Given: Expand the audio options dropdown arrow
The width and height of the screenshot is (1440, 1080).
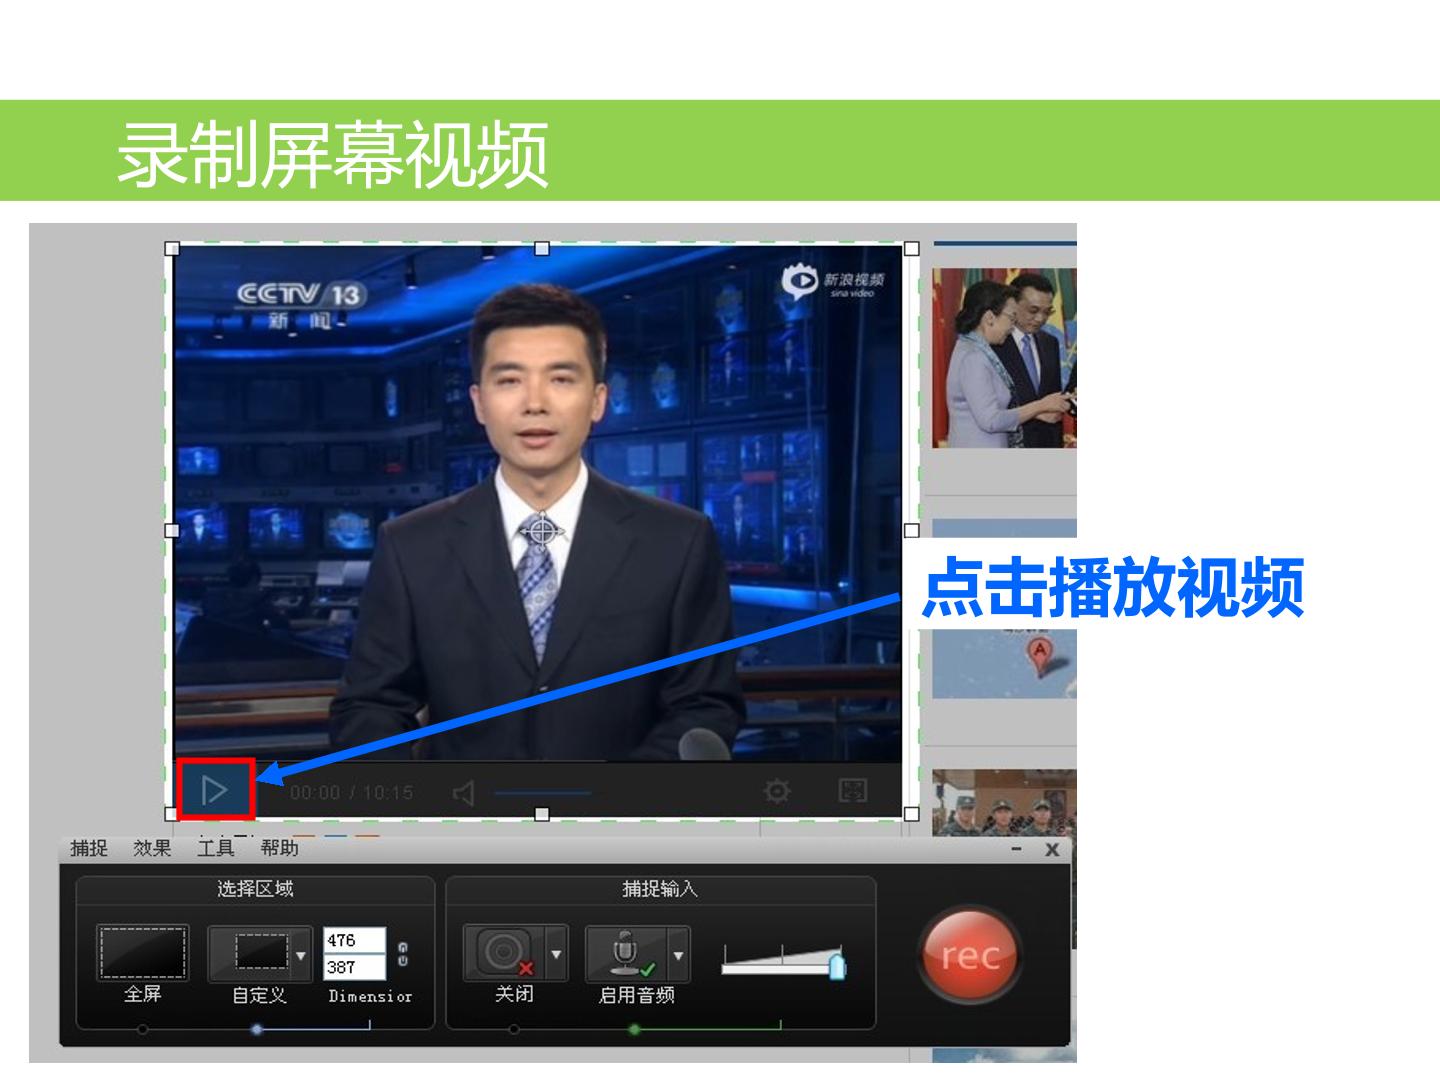Looking at the screenshot, I should click(x=679, y=954).
